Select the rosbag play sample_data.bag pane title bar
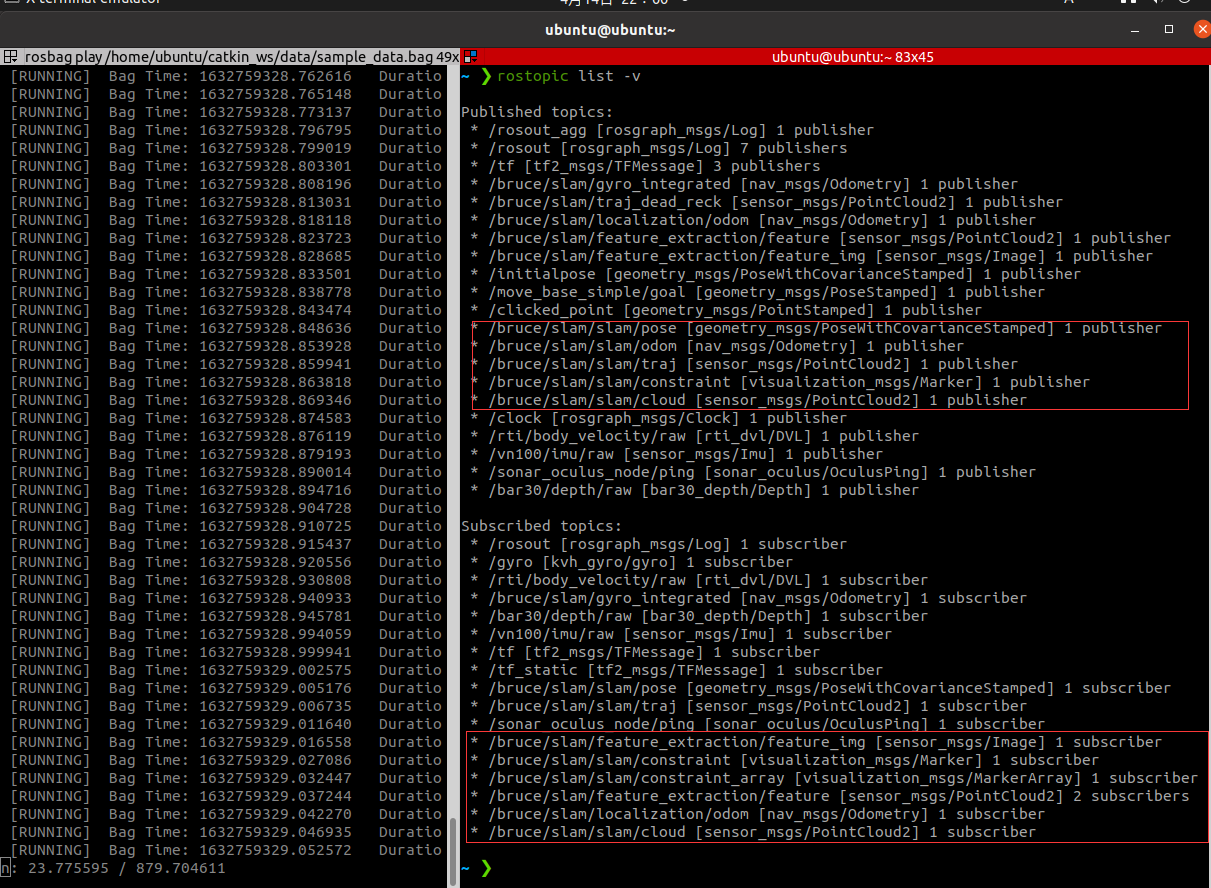The width and height of the screenshot is (1211, 888). tap(231, 57)
